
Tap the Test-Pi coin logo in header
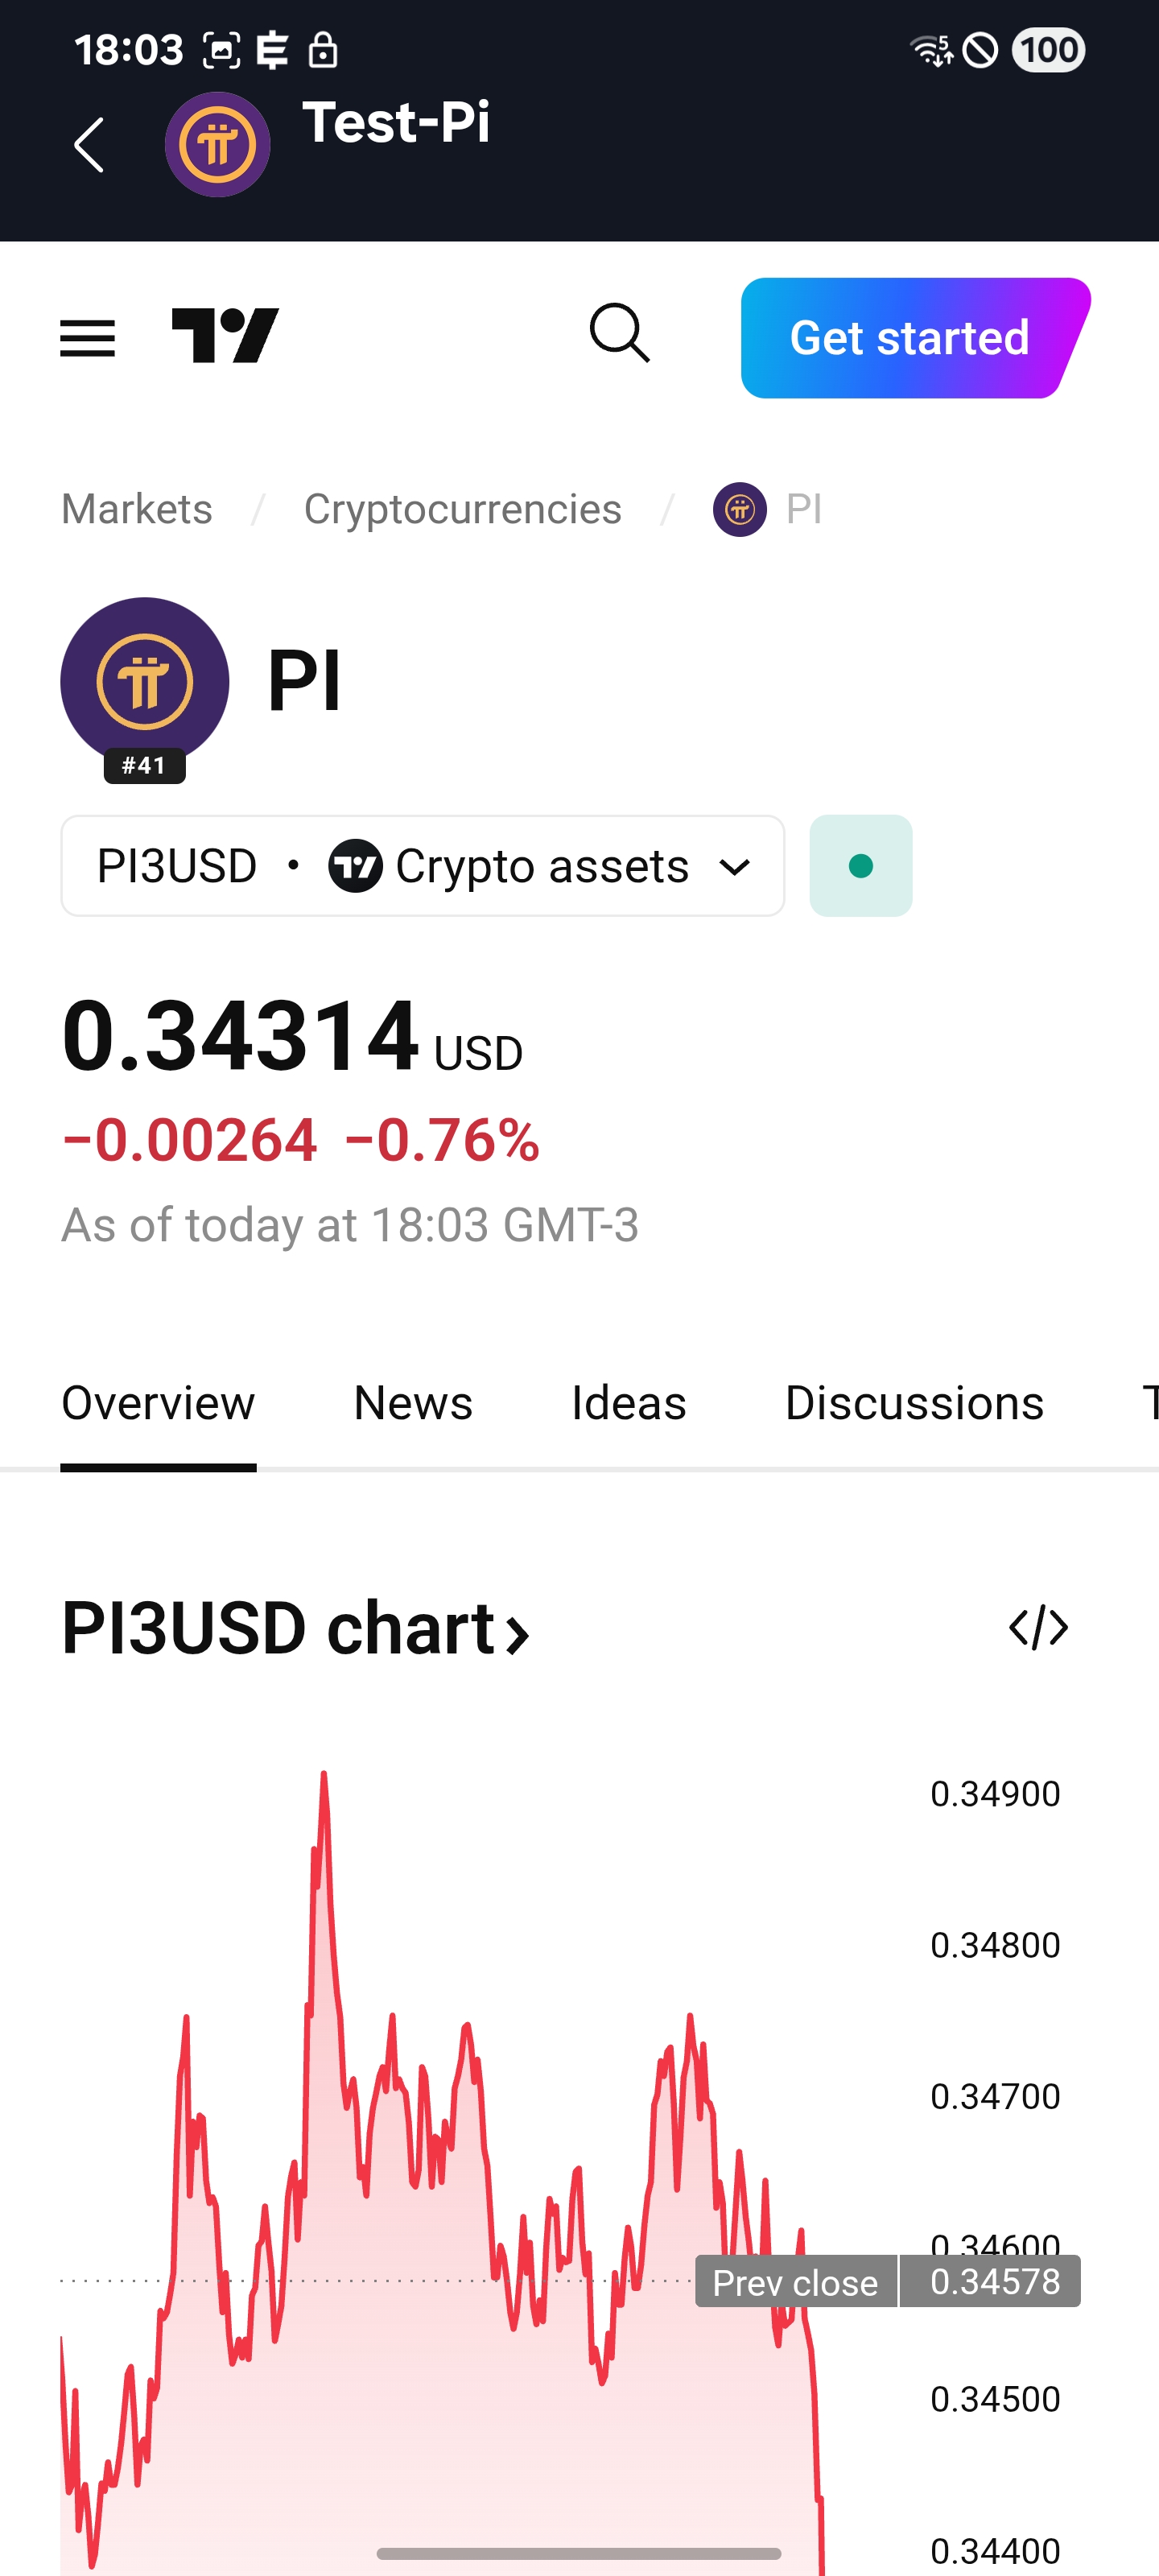217,145
